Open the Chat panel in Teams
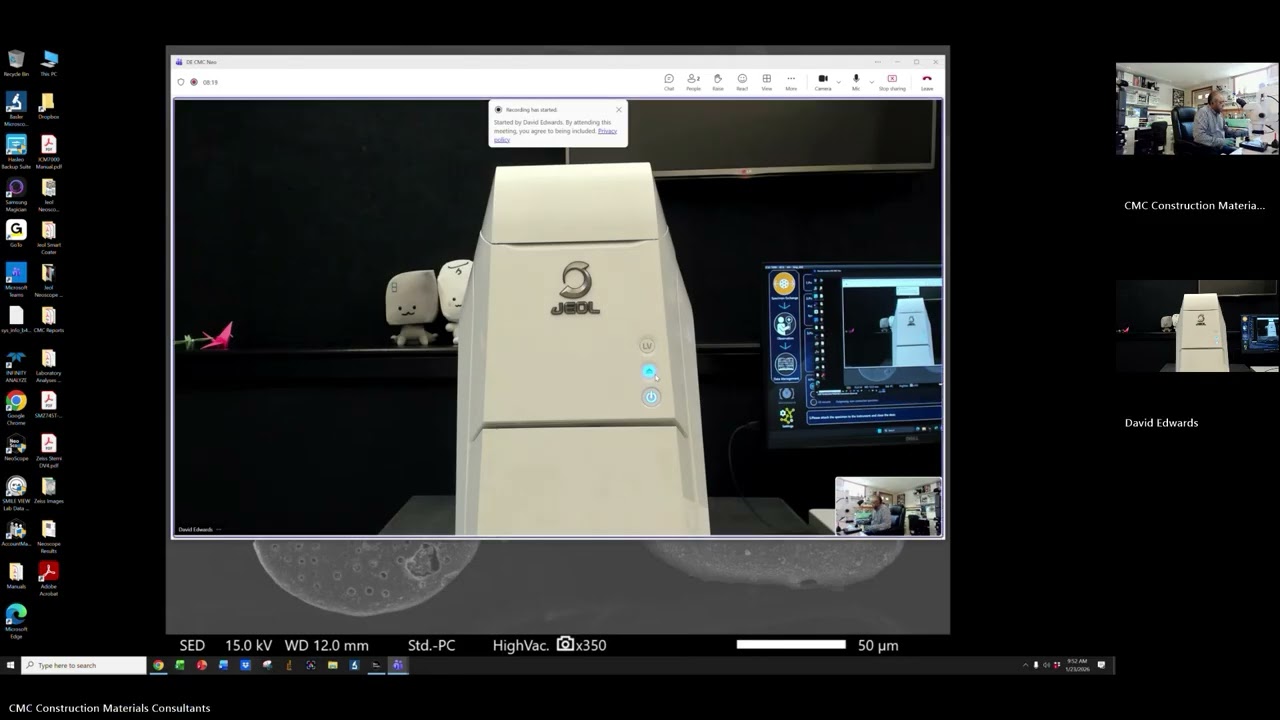 coord(669,82)
